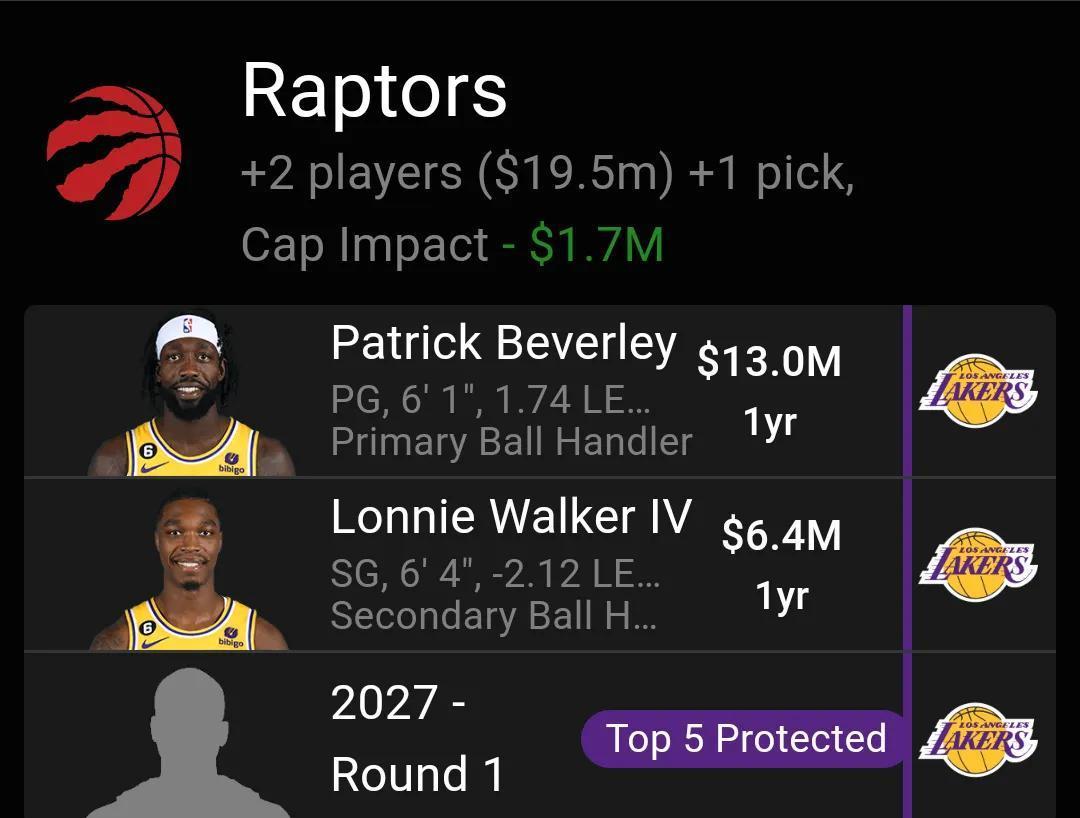Click Beverley's $13.0M salary figure
1080x818 pixels.
769,361
